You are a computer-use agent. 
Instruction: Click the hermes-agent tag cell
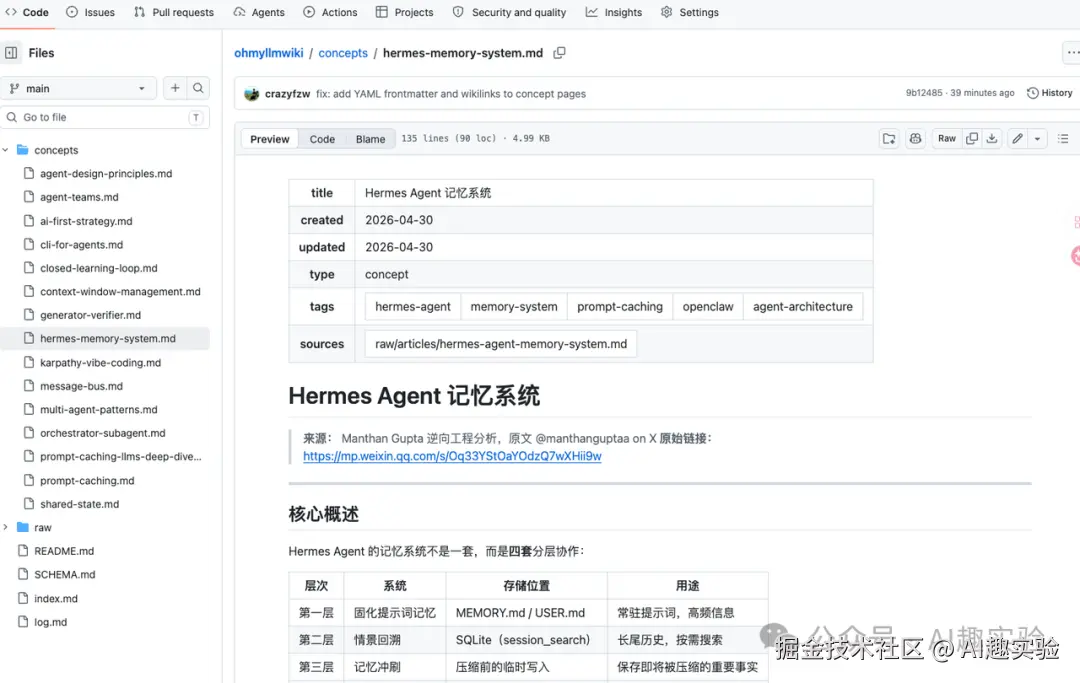(413, 306)
